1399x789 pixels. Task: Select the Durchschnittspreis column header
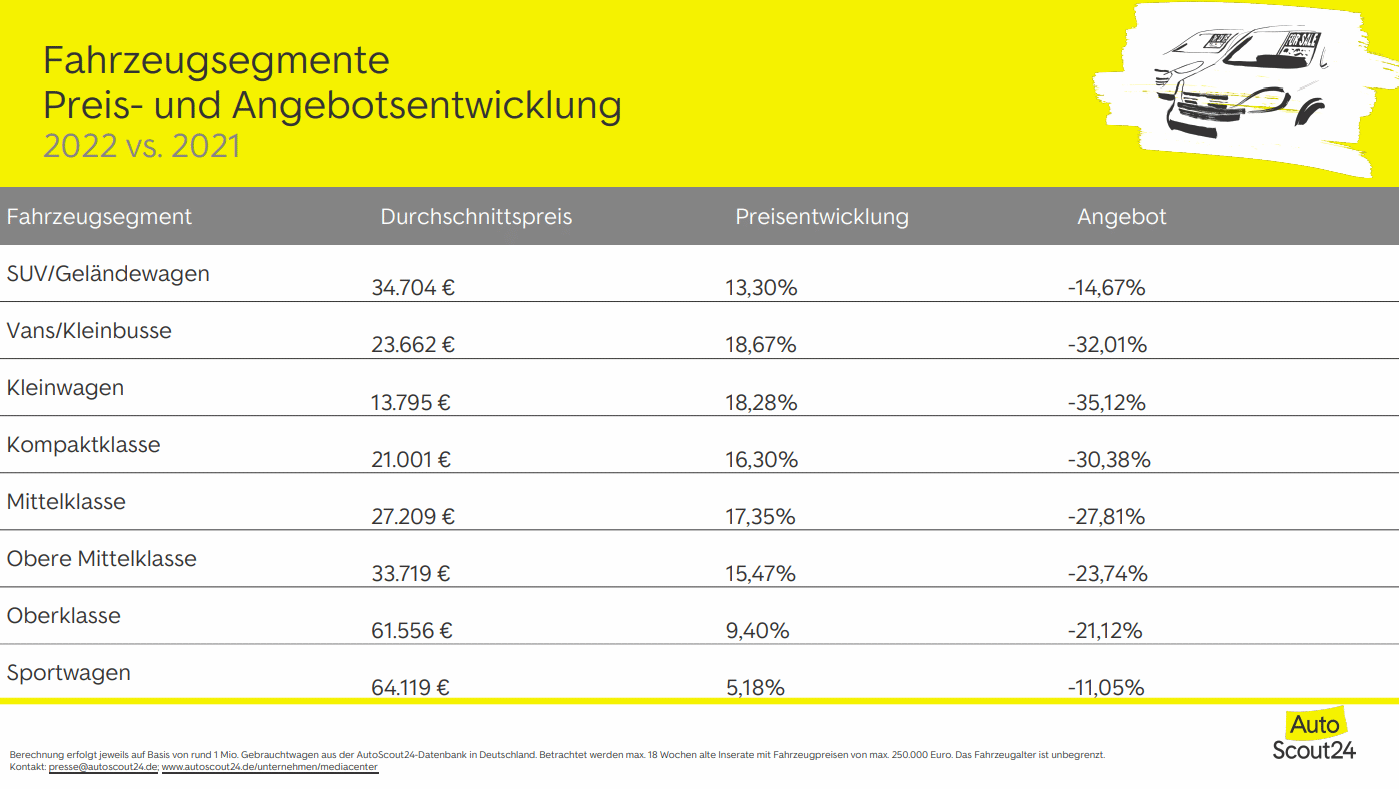476,217
